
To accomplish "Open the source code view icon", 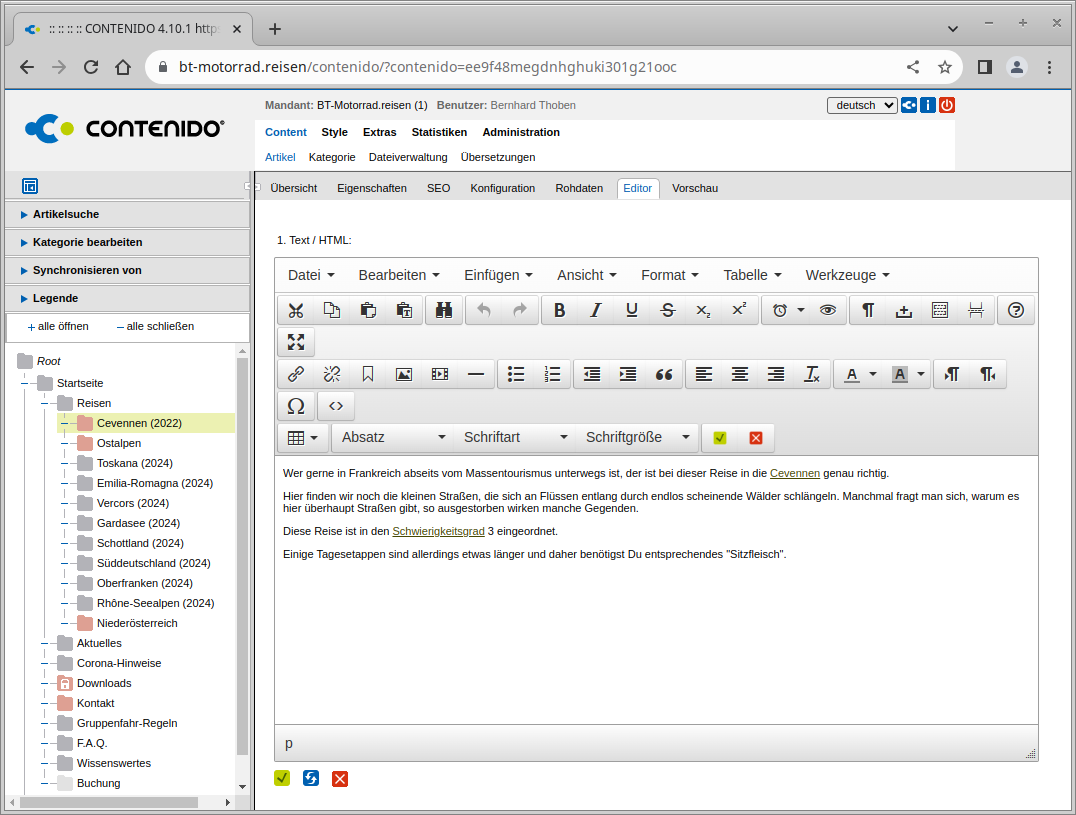I will coord(336,406).
